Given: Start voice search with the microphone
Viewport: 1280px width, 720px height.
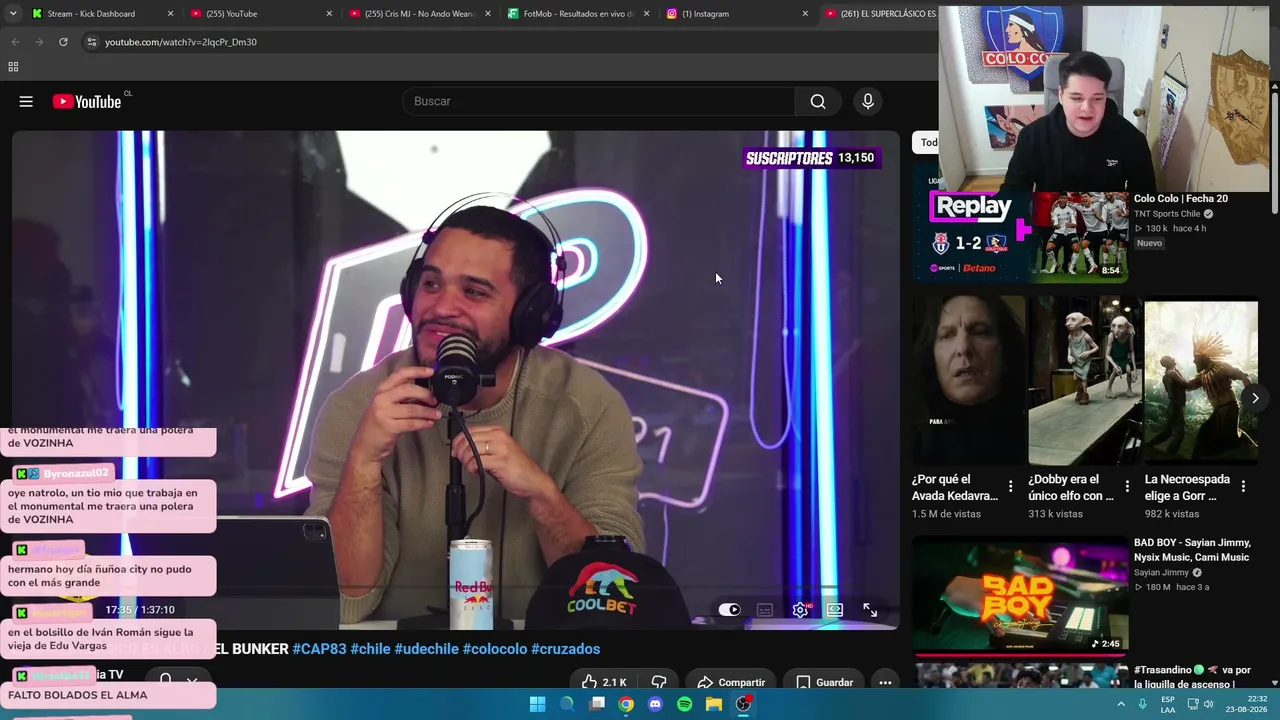Looking at the screenshot, I should (x=868, y=101).
